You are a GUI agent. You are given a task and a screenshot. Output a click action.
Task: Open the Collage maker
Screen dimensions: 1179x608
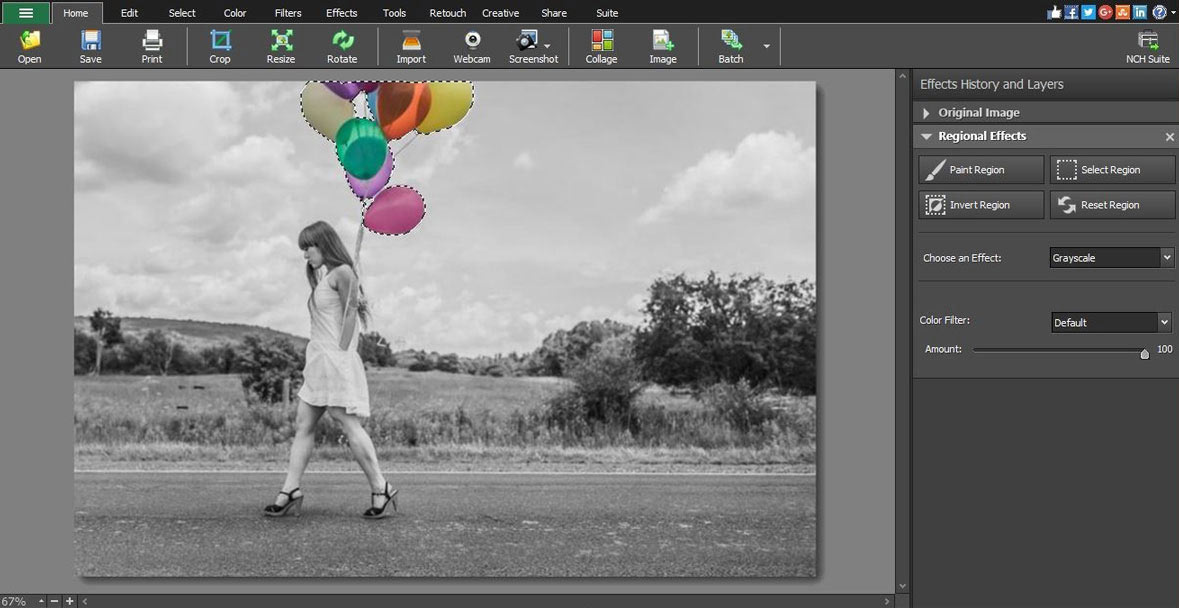coord(601,41)
